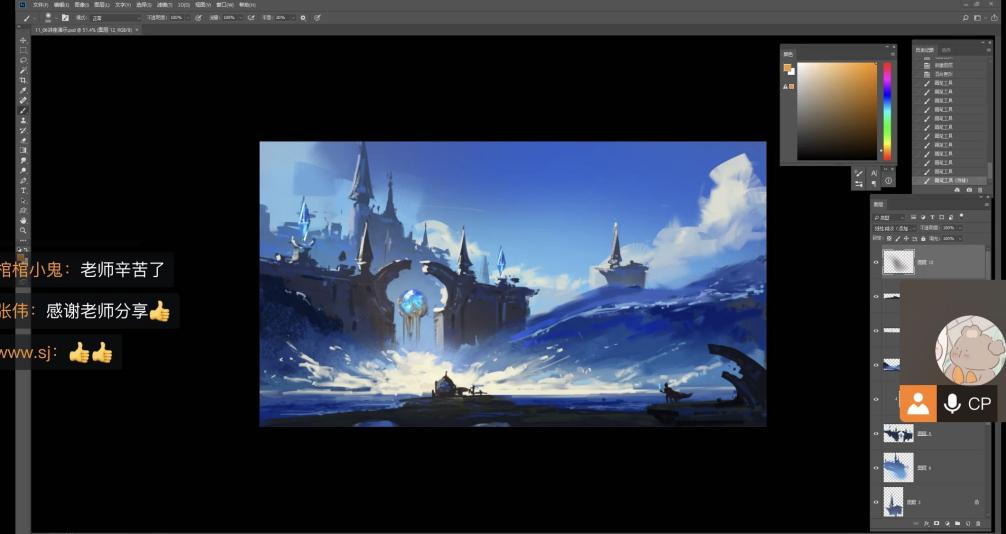This screenshot has width=1006, height=534.
Task: Toggle layer filtering on or off
Action: click(960, 218)
